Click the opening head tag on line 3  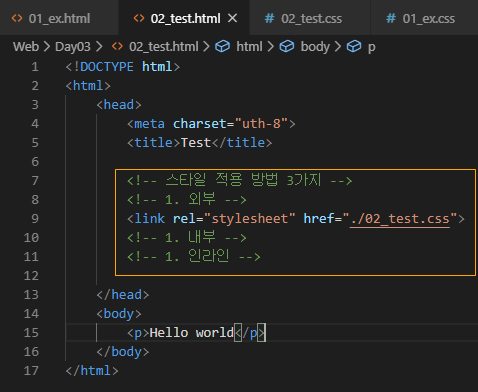(119, 105)
